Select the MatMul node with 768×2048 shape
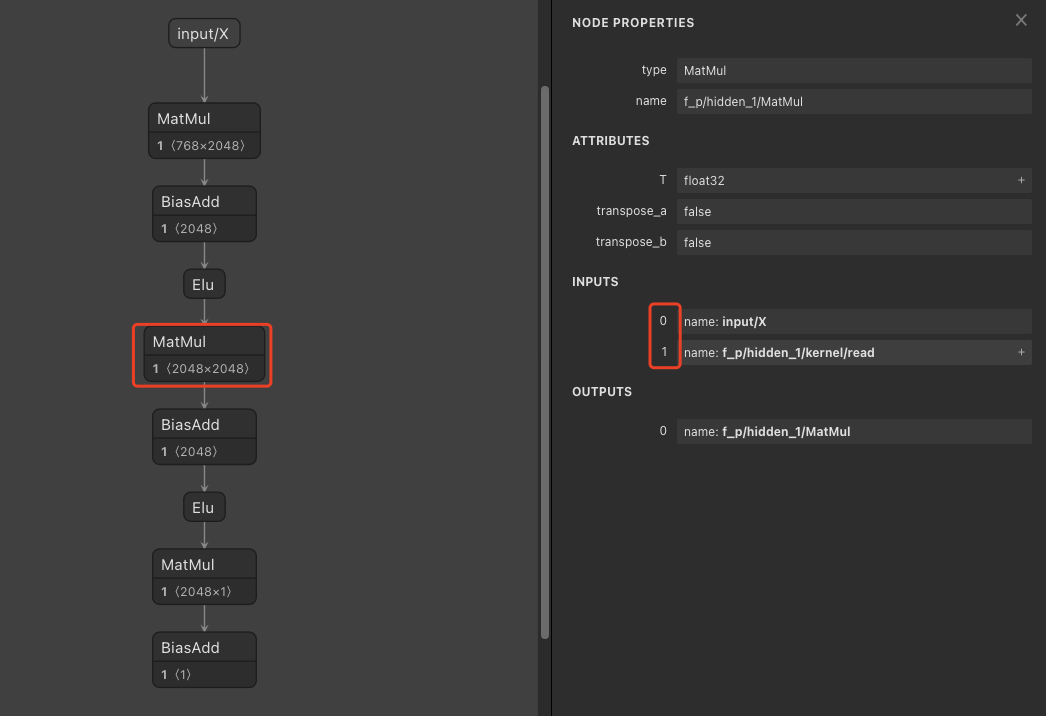1046x716 pixels. (204, 130)
